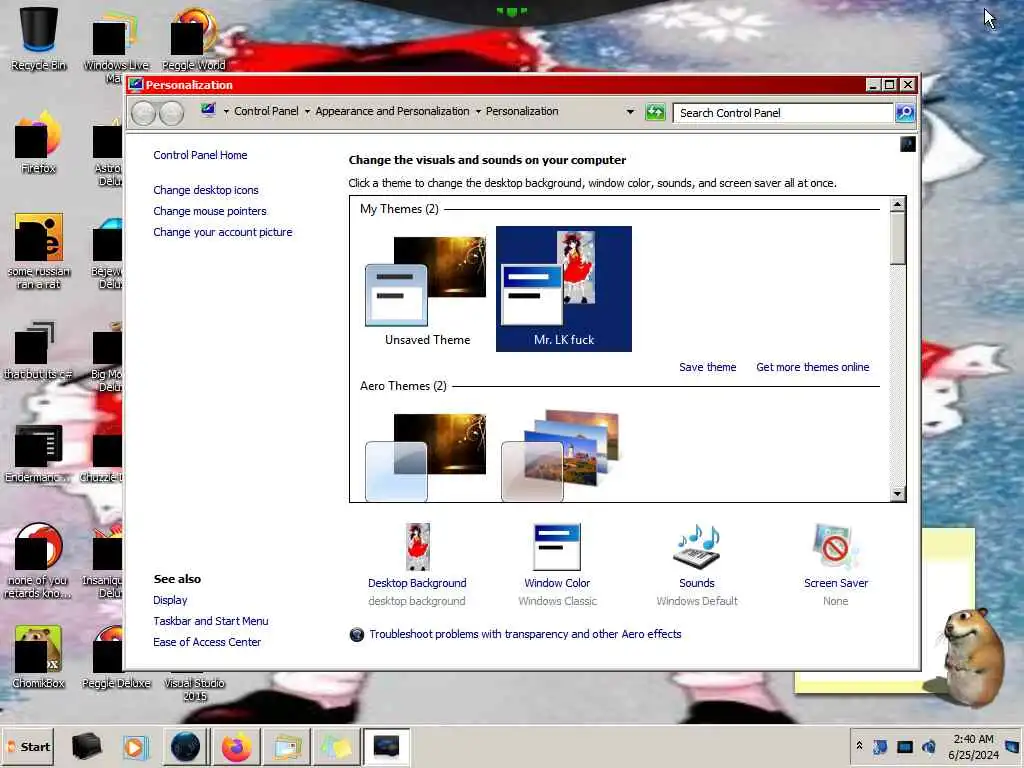
Task: Click the Windows Live Mail taskbar button
Action: [x=287, y=746]
